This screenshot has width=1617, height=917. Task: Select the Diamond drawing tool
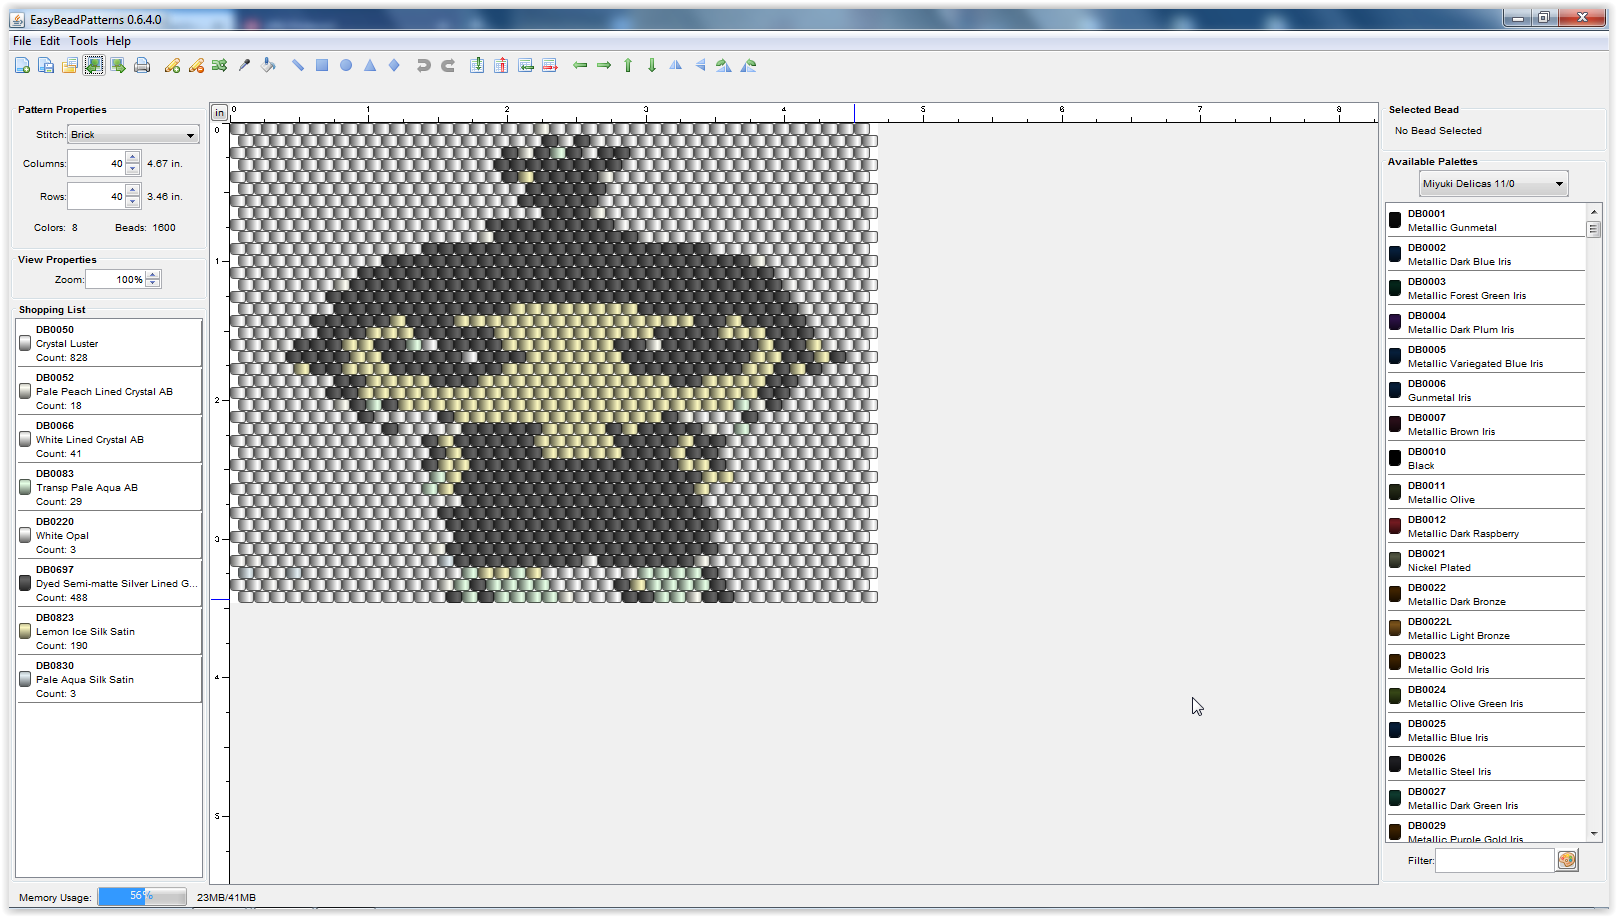394,65
